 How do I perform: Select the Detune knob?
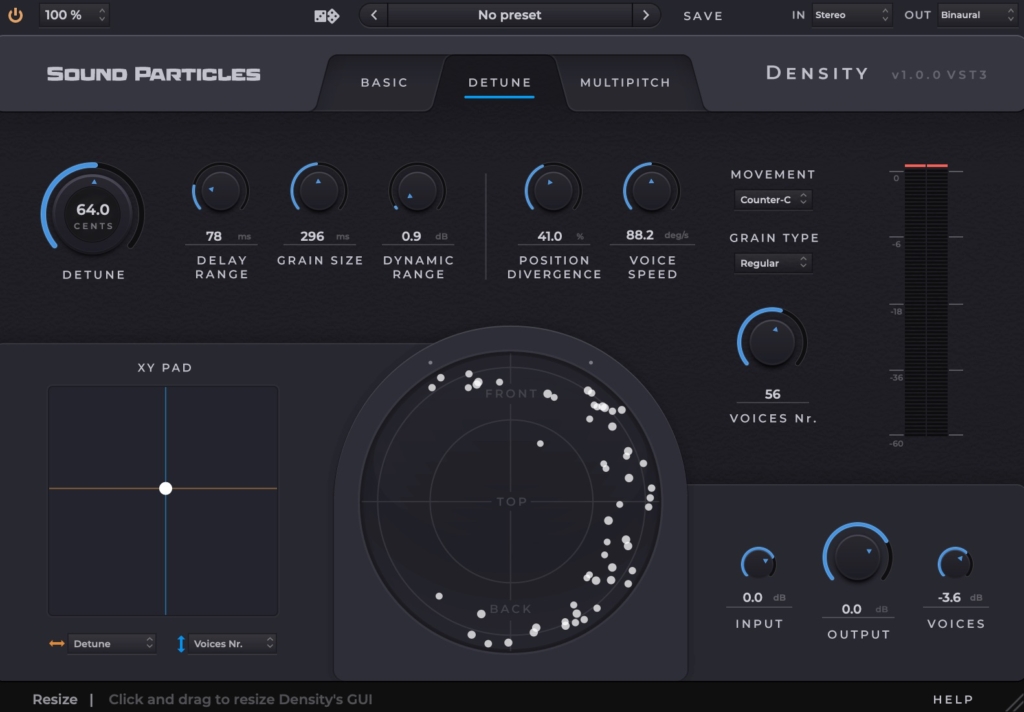click(x=92, y=211)
